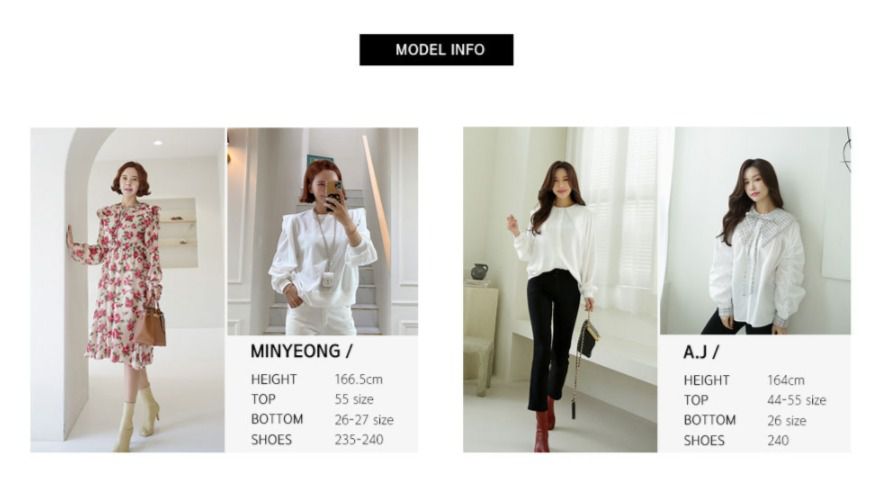Click the red ankle boots in photo
The height and width of the screenshot is (500, 884).
[543, 427]
